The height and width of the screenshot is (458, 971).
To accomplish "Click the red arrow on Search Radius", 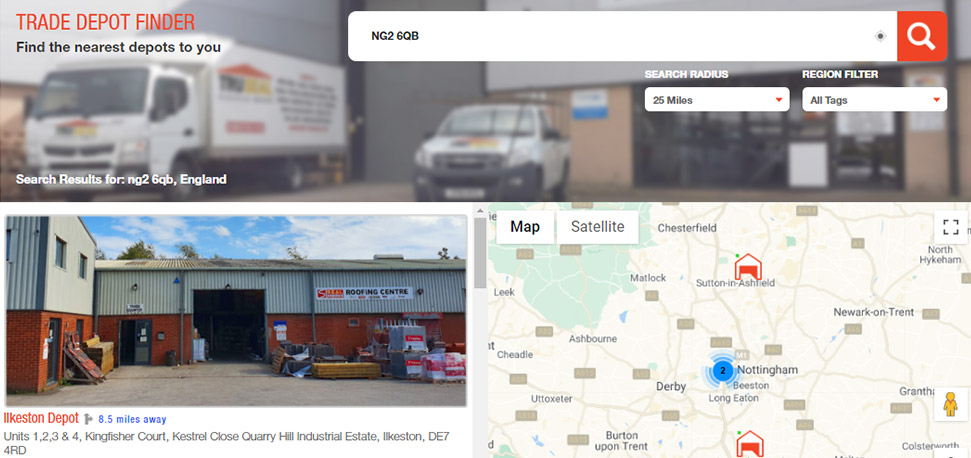I will (779, 100).
